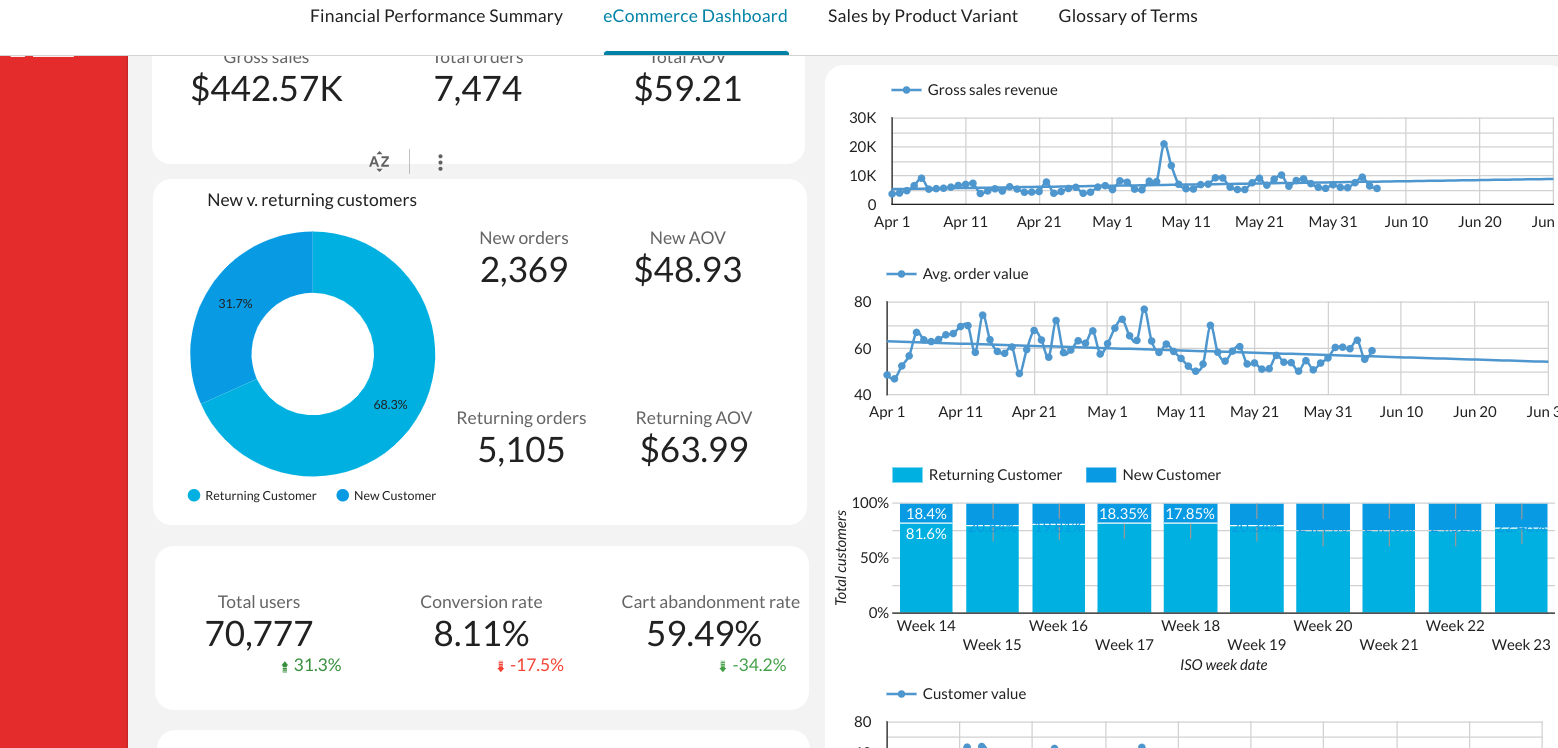1558x748 pixels.
Task: Click the Cart abandonment rate label
Action: [710, 602]
